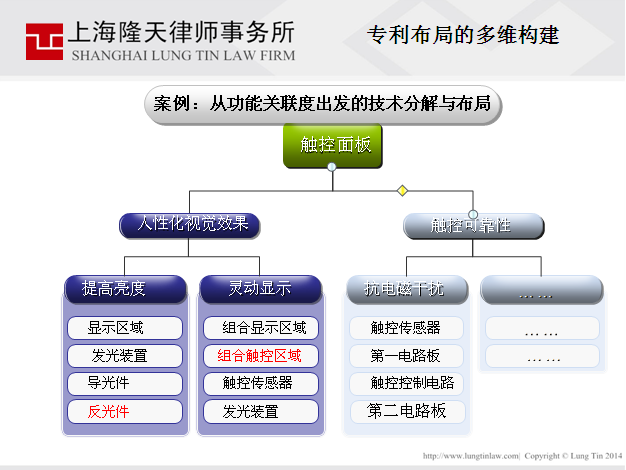Select the 灵动显示 column header
Screen dimensions: 626x470
[261, 289]
